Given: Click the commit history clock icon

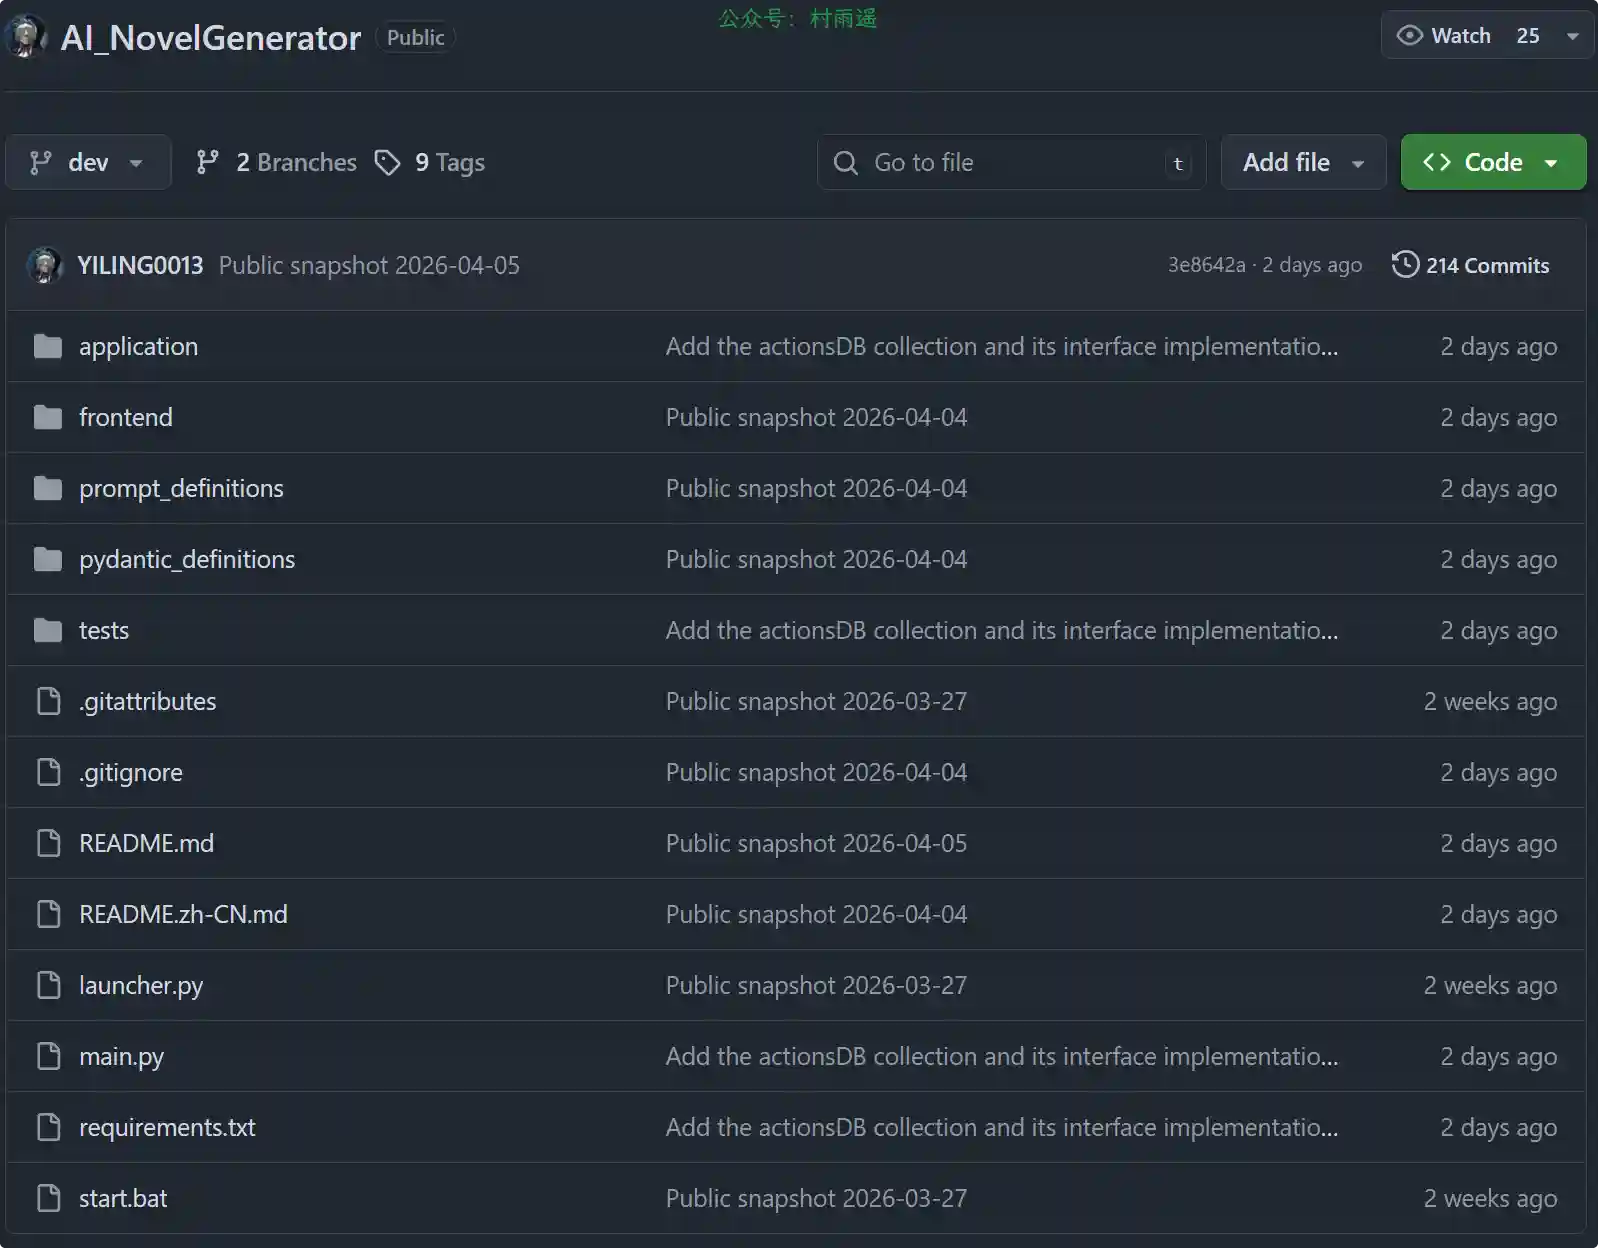Looking at the screenshot, I should [x=1405, y=265].
